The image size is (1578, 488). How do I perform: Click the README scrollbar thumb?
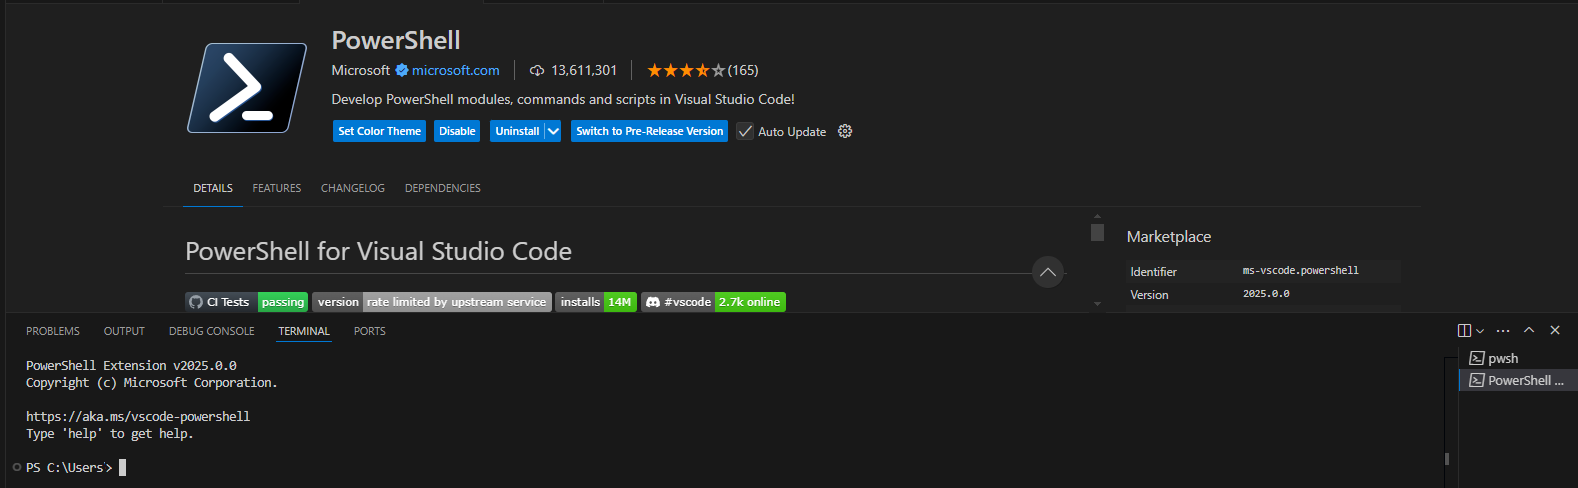[1097, 232]
